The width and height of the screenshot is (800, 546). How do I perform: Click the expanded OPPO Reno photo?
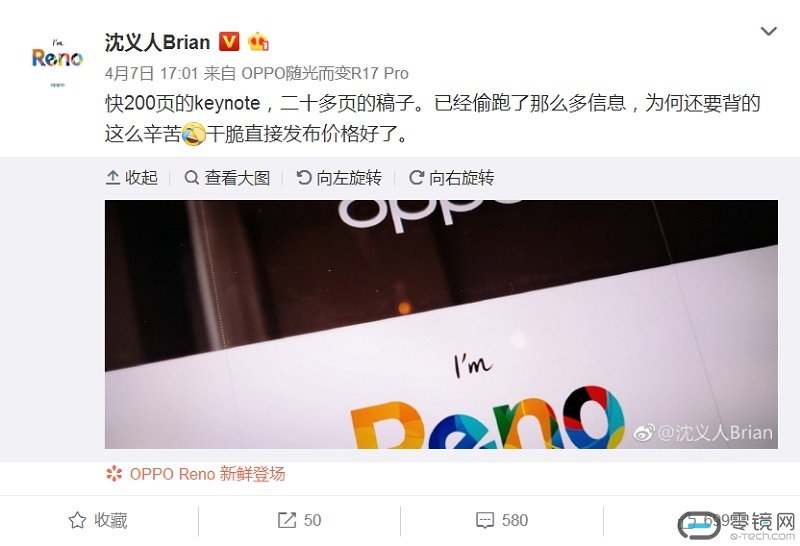[441, 325]
